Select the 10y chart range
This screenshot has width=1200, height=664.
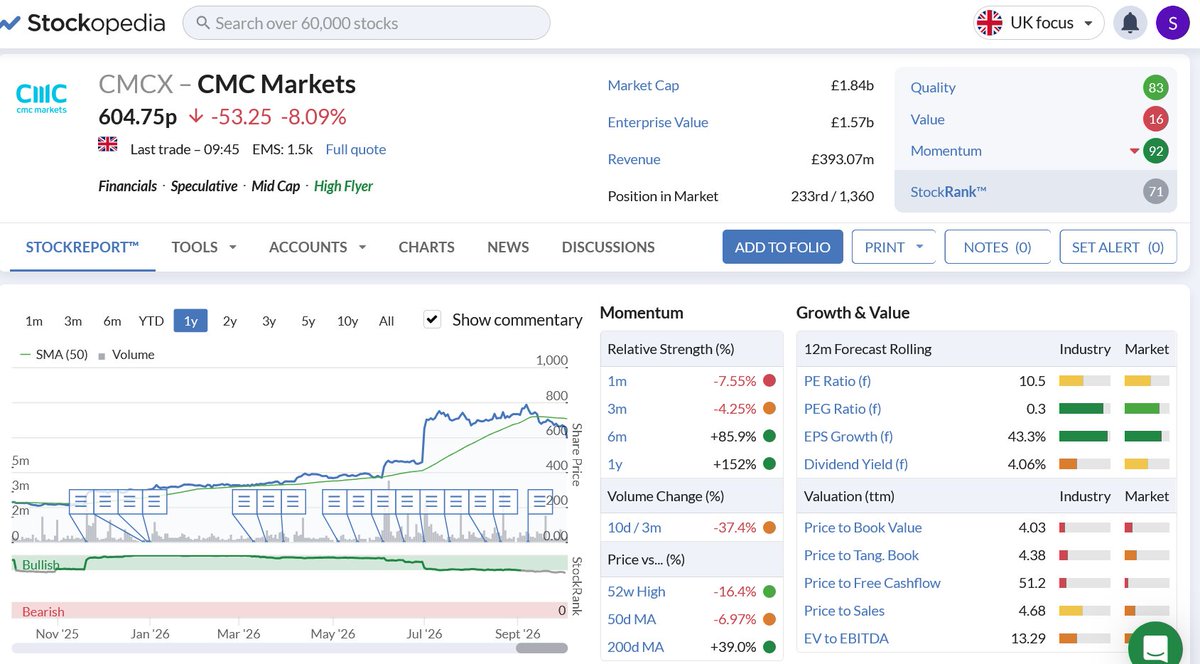pos(347,321)
